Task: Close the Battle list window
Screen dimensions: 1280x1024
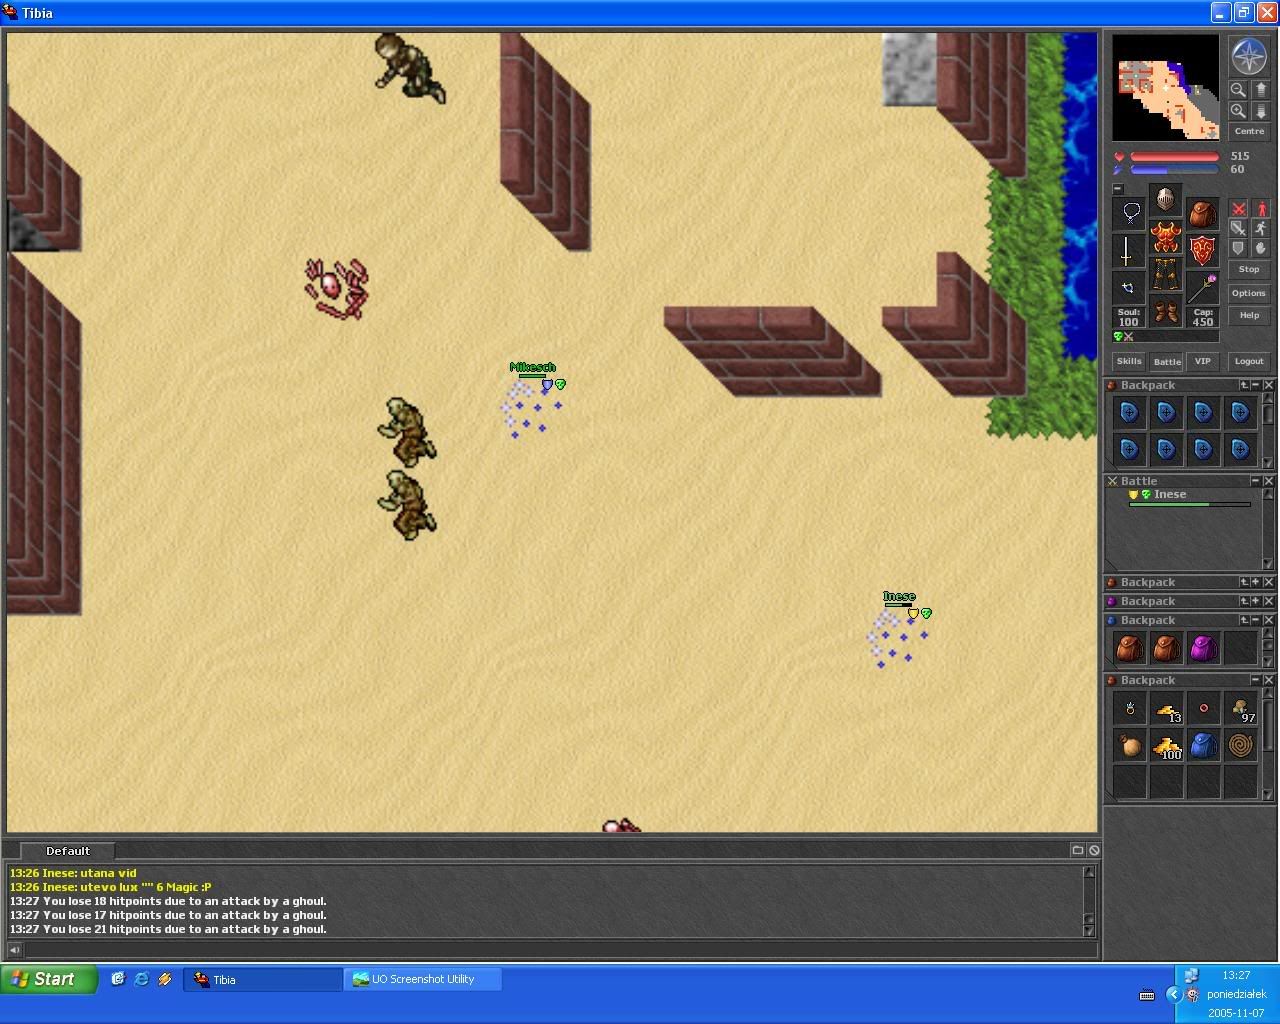Action: pos(1268,481)
